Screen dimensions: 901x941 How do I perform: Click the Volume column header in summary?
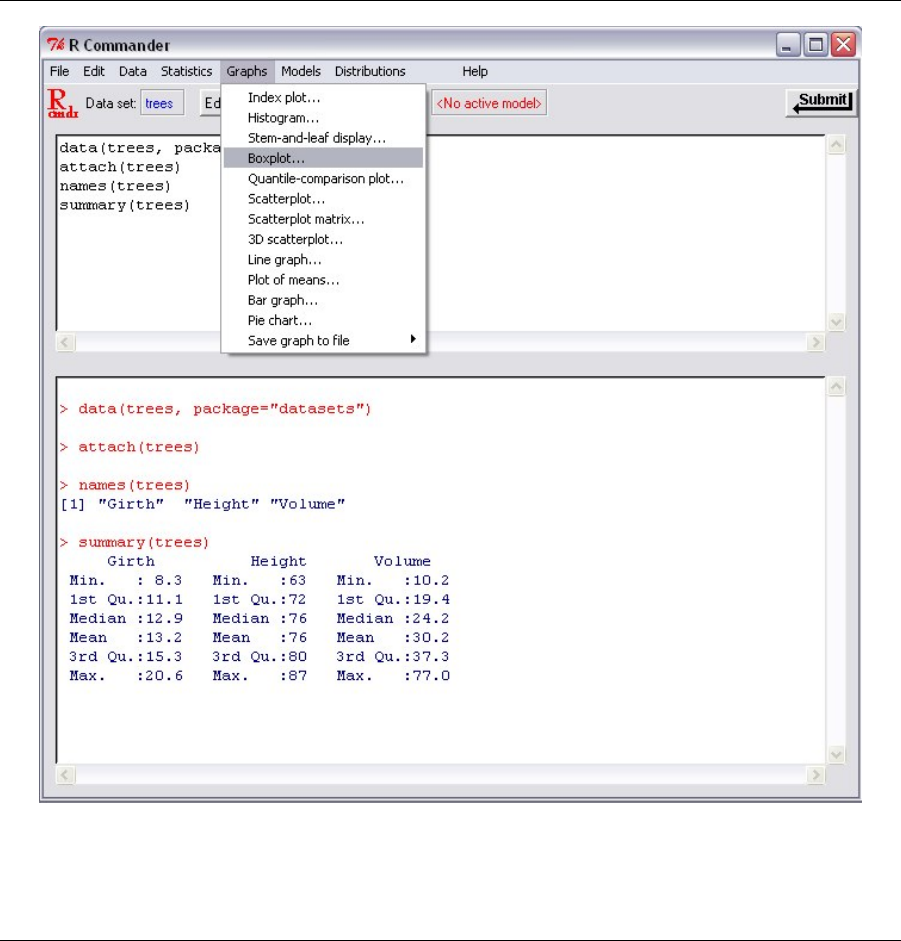(402, 561)
